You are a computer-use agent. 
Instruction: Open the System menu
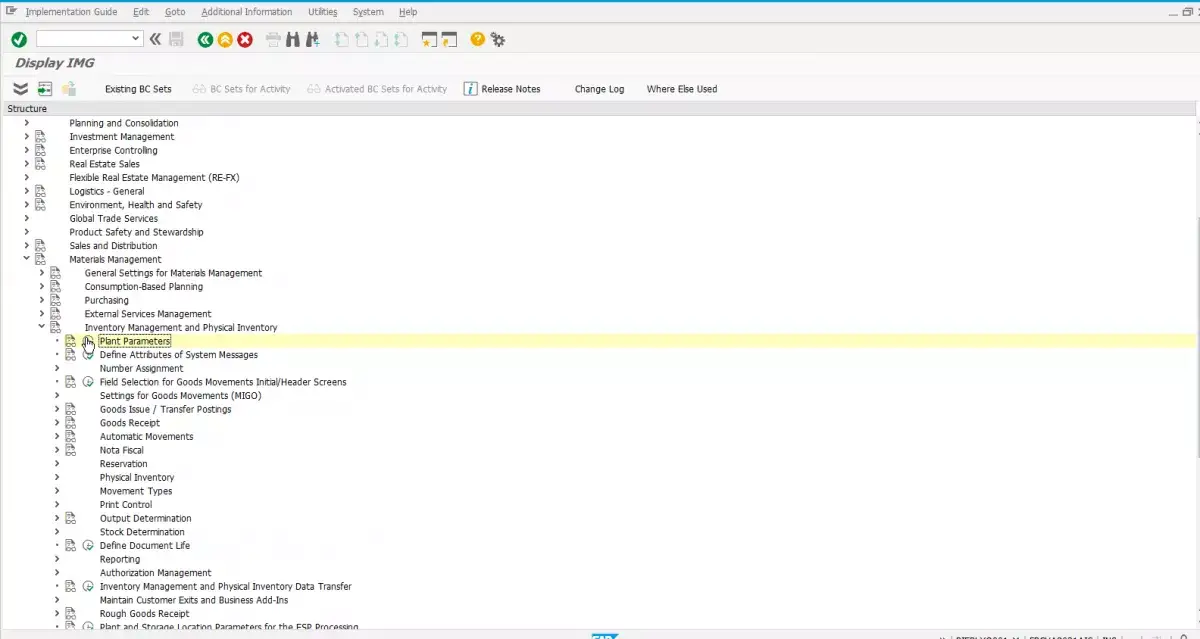(368, 12)
